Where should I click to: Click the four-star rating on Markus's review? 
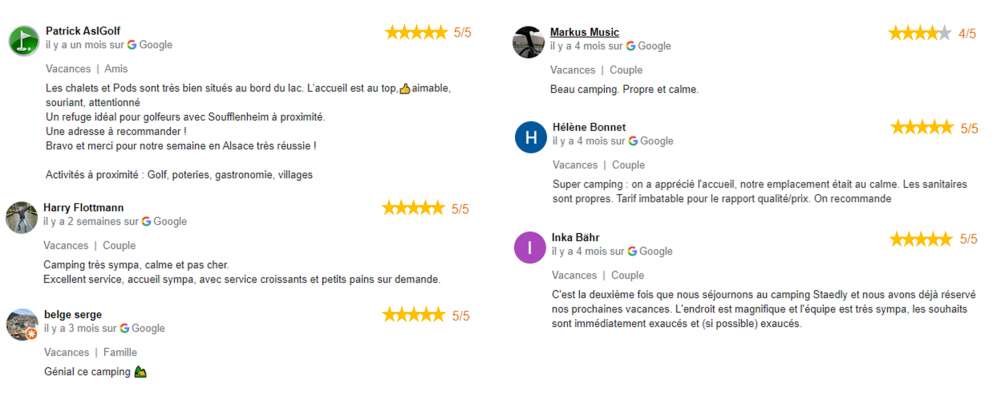[920, 33]
